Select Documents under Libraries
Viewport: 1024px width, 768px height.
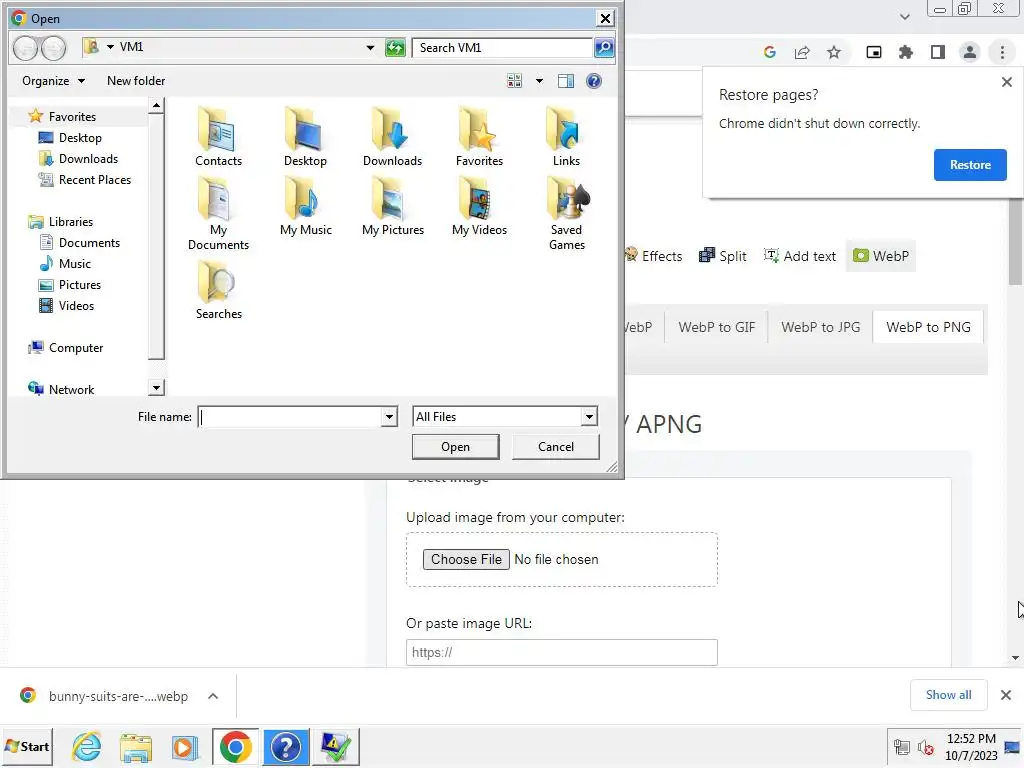[x=80, y=243]
